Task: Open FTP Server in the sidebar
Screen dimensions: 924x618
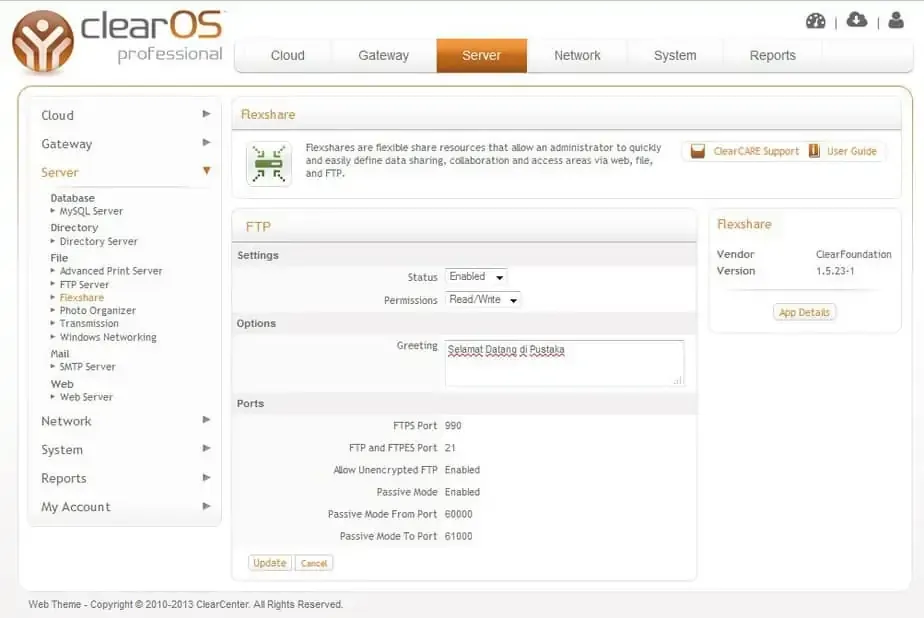Action: pyautogui.click(x=84, y=284)
